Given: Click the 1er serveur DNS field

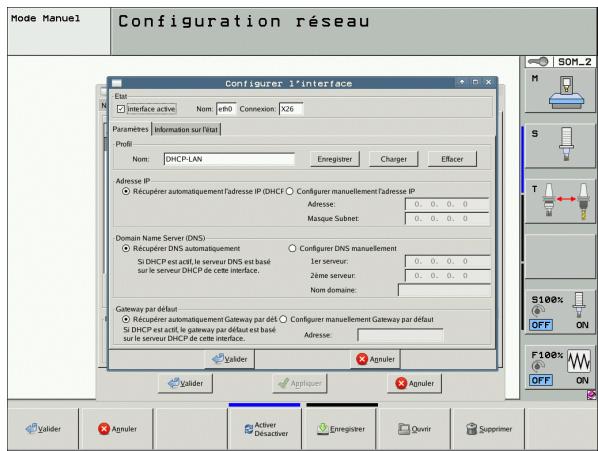Looking at the screenshot, I should click(x=448, y=261).
